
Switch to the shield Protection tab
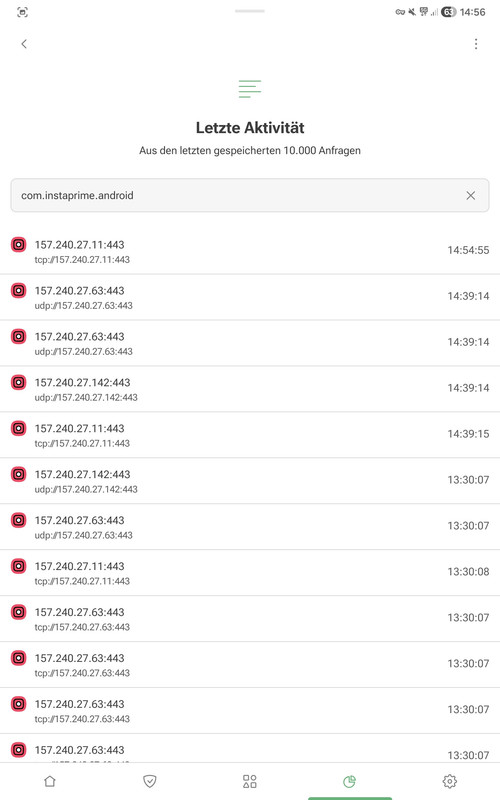click(x=149, y=781)
